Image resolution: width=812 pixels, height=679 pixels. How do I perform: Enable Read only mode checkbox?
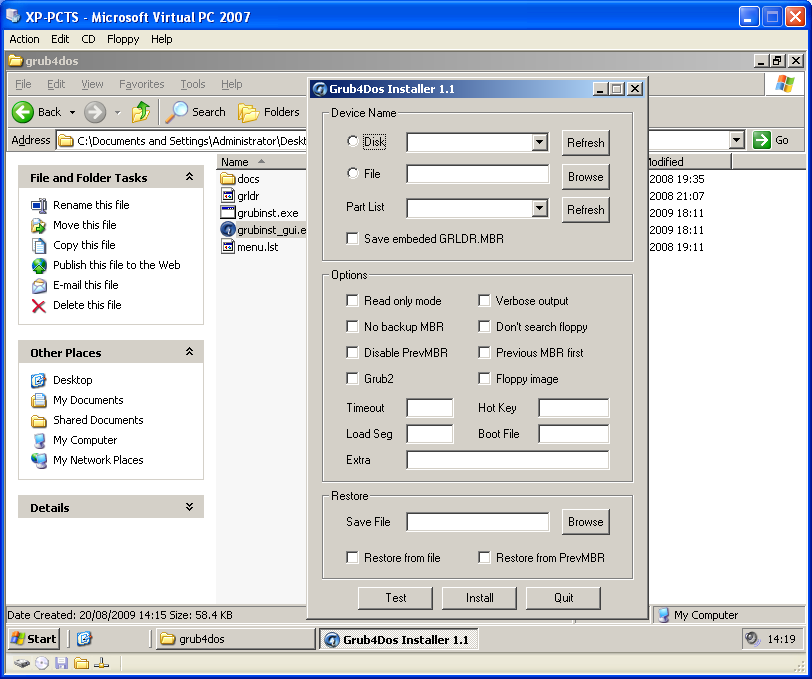[x=352, y=300]
